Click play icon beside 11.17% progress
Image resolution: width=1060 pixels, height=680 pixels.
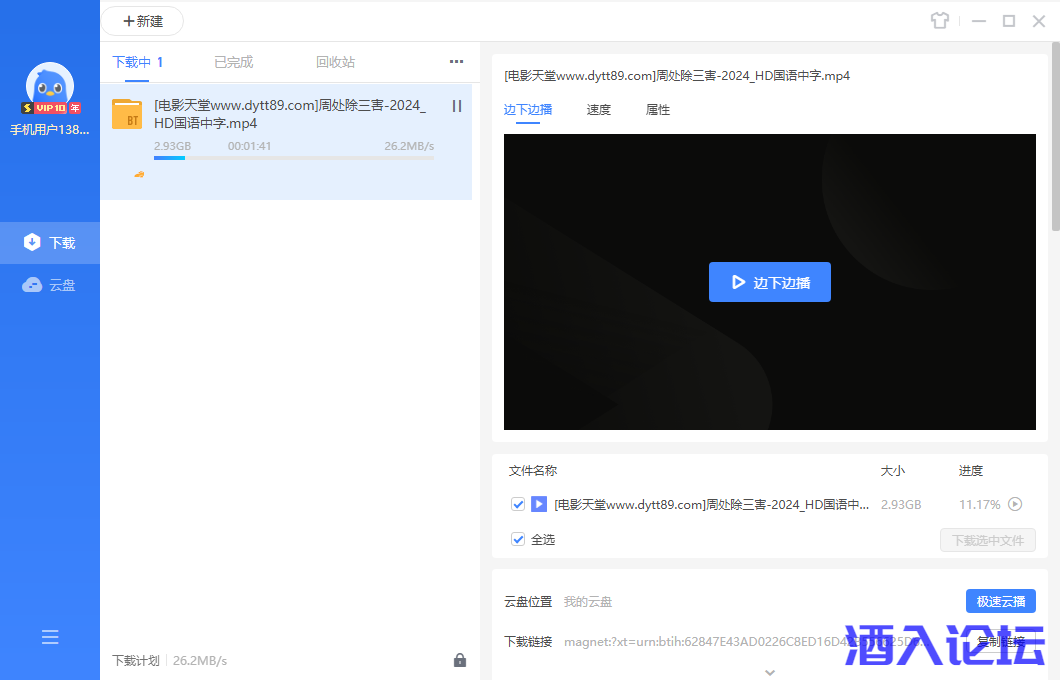click(x=1015, y=504)
